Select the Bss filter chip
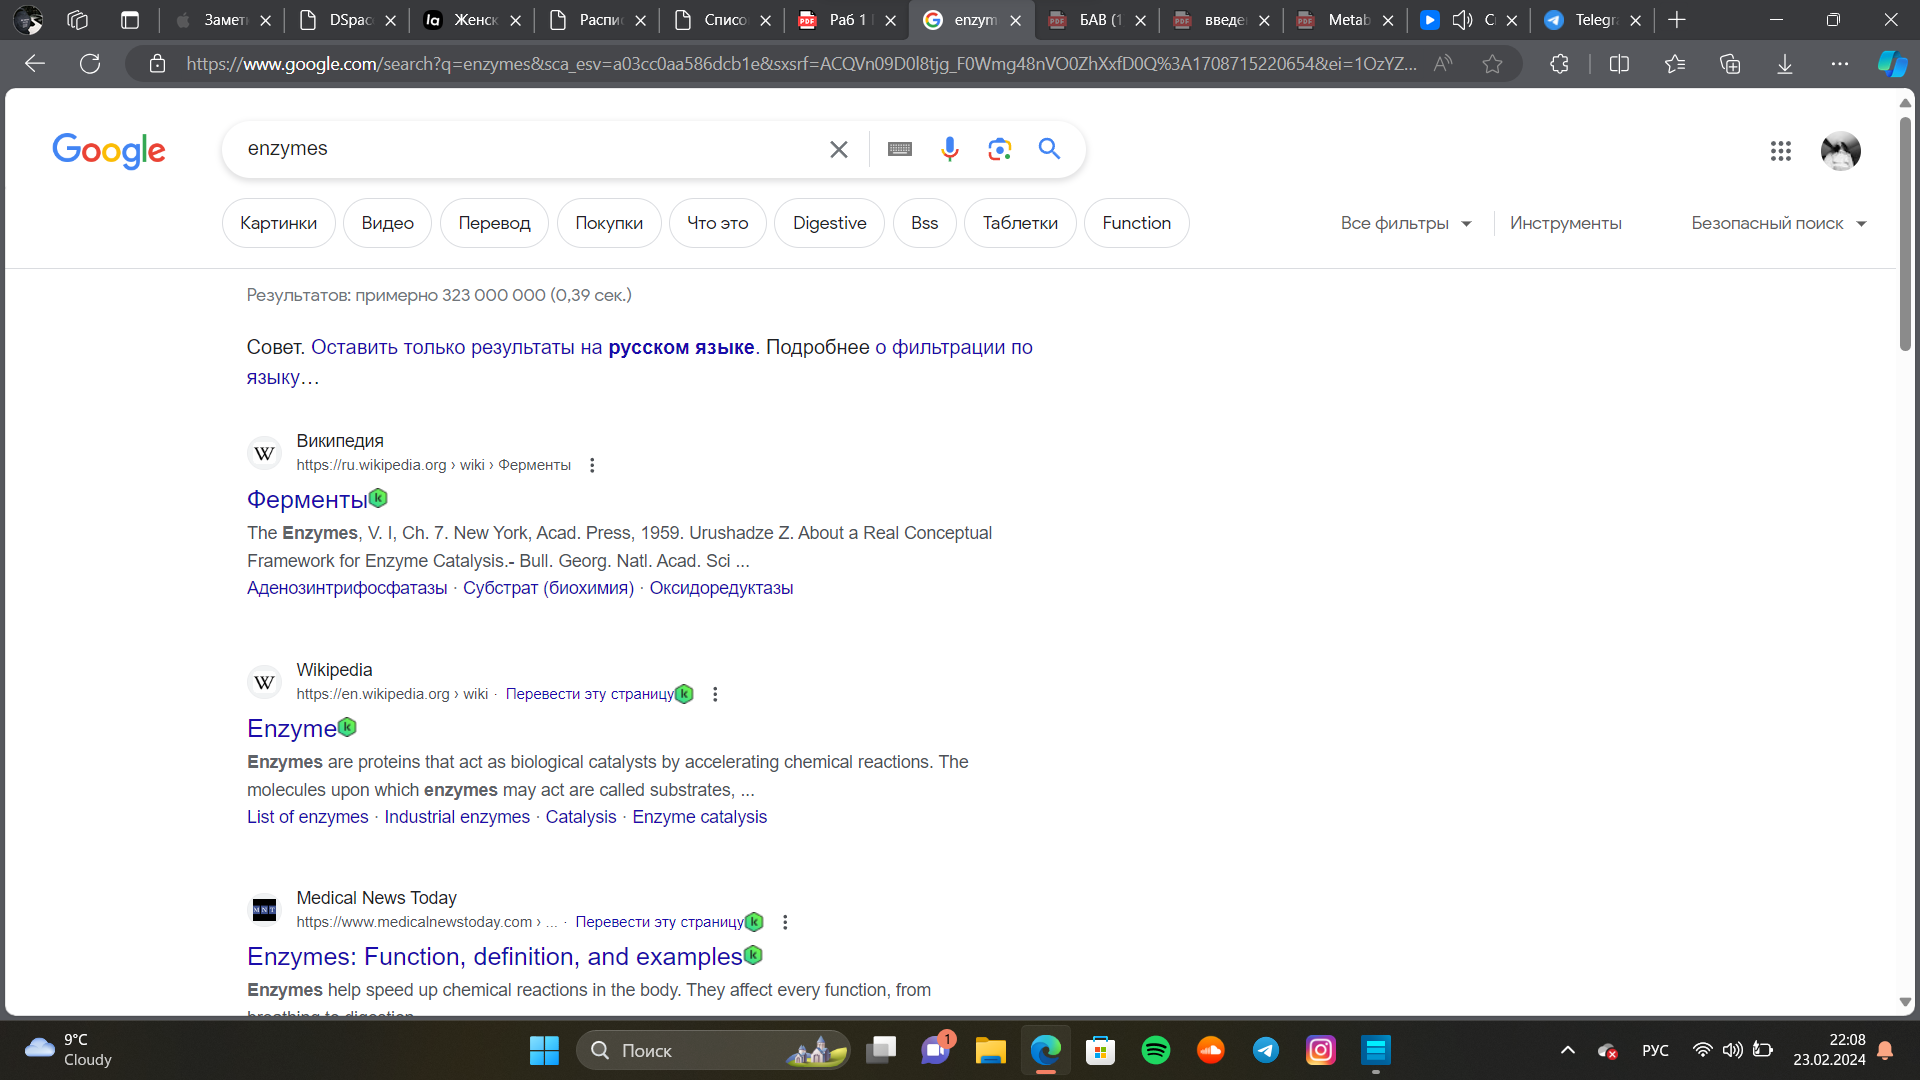Viewport: 1920px width, 1080px height. pos(924,223)
